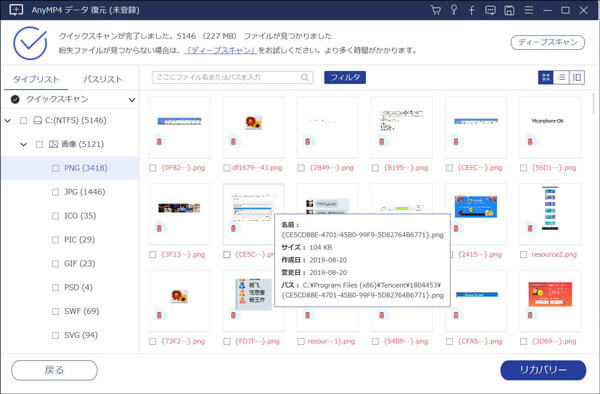
Task: Switch to パスリスト tab
Action: click(x=103, y=79)
